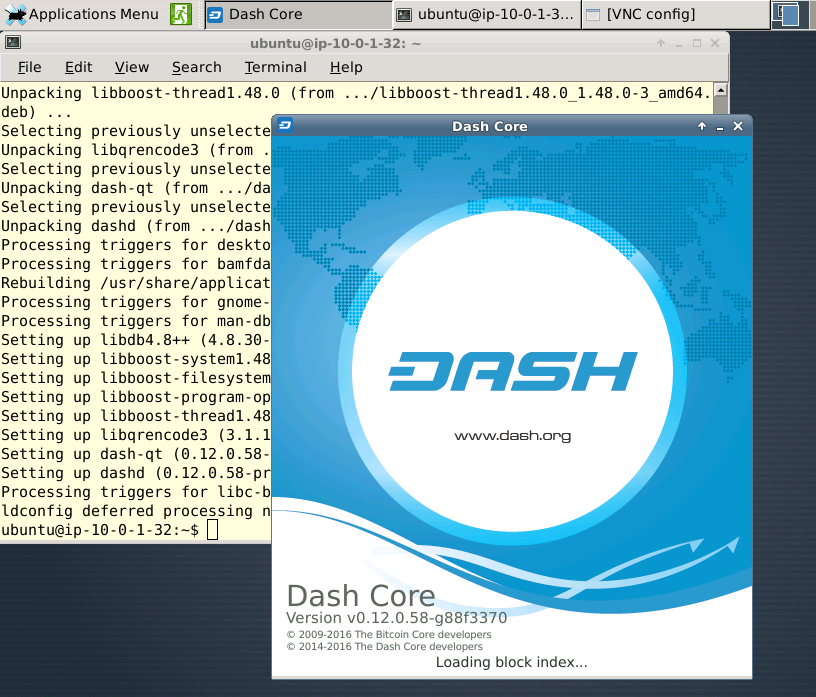816x697 pixels.
Task: Open the terminal Search menu
Action: (197, 67)
